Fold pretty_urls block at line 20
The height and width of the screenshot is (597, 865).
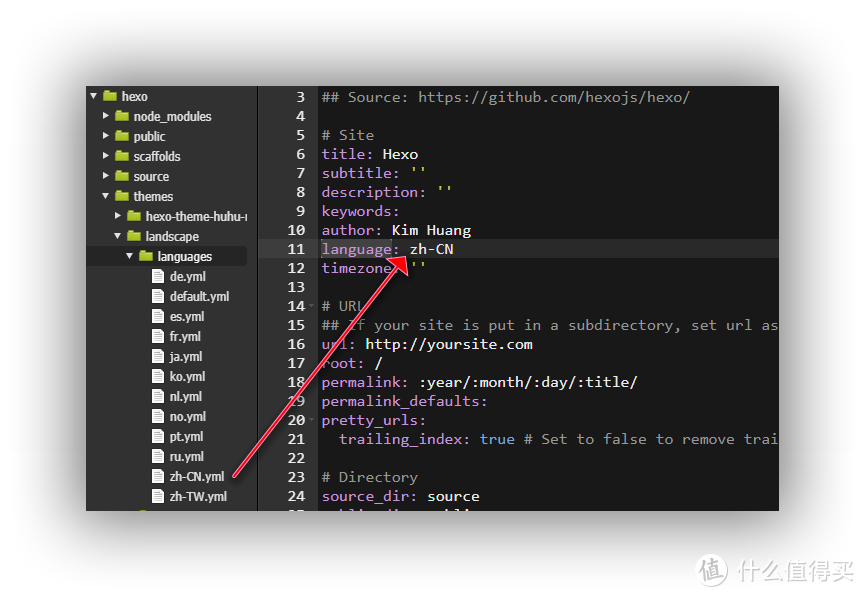coord(312,420)
